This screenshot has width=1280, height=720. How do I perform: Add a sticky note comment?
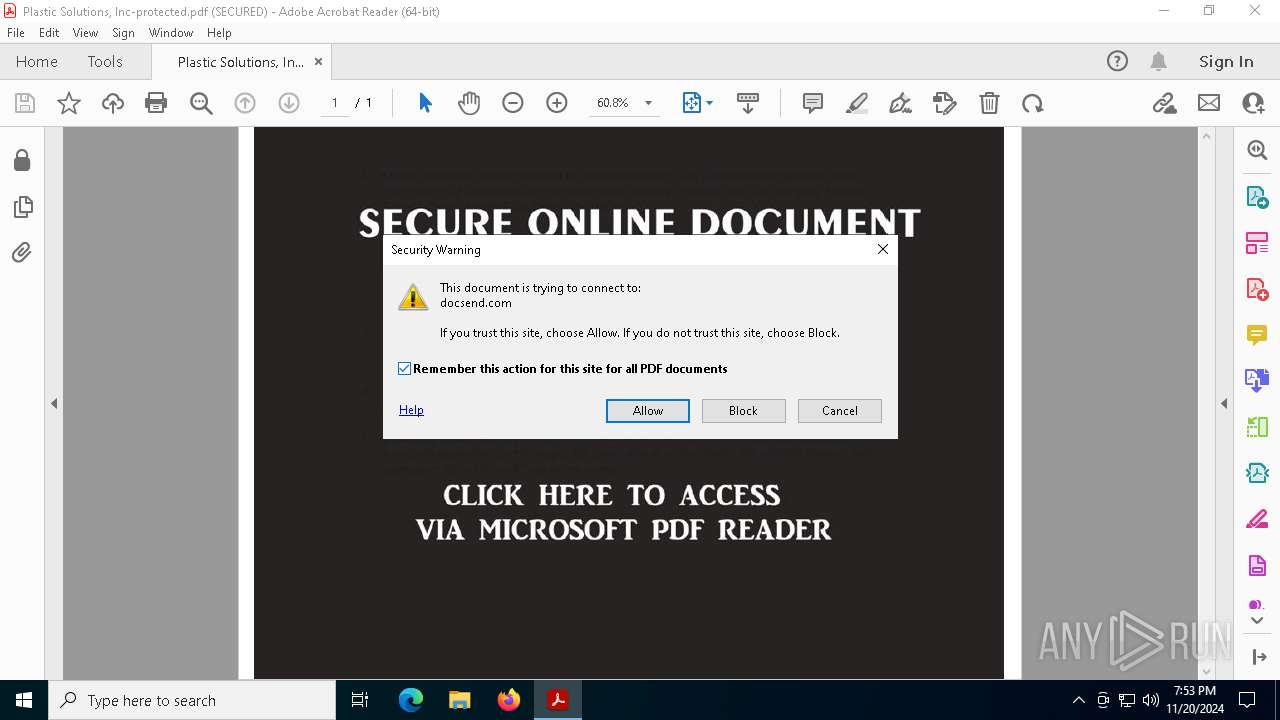[813, 103]
